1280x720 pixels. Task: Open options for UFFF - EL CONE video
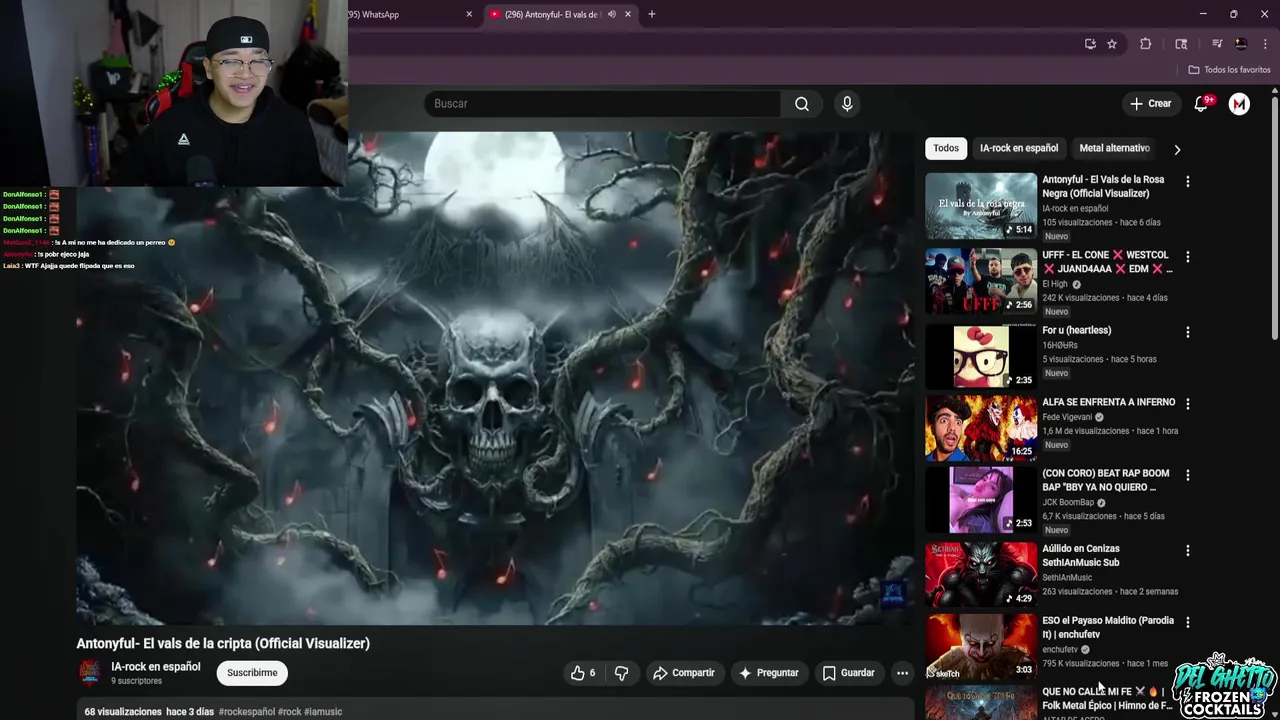1187,257
